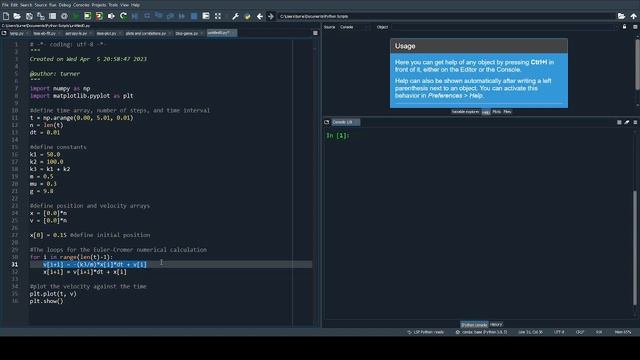
Task: Click LSP Python ready status
Action: (425, 332)
